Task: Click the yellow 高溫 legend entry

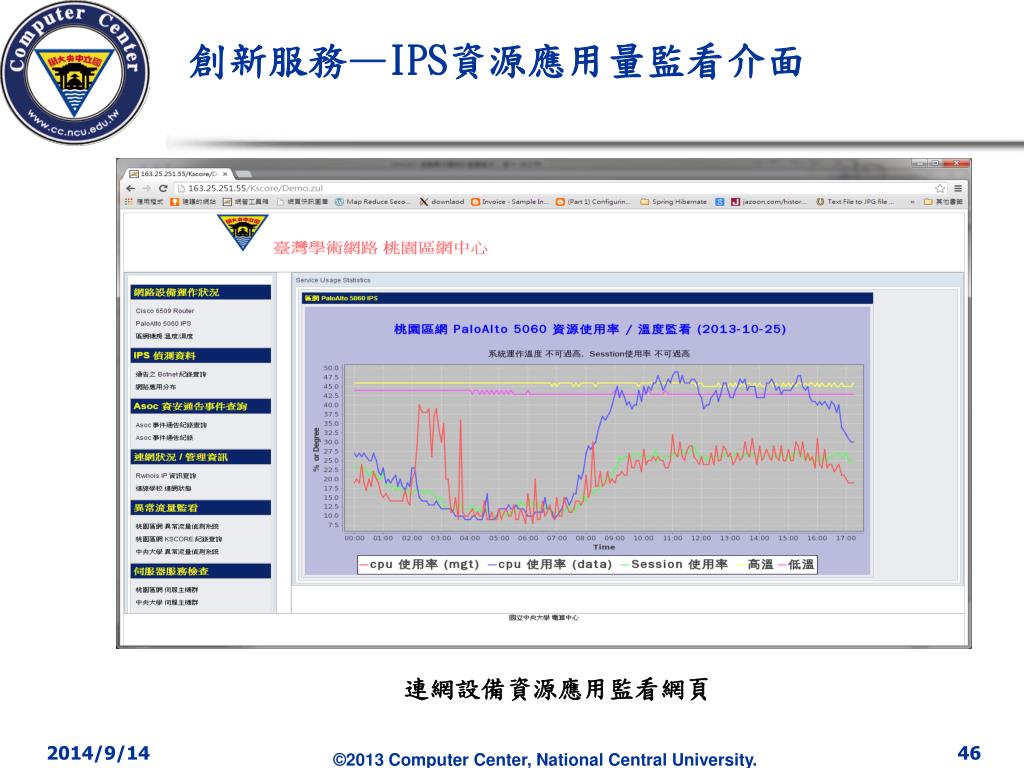Action: 755,564
